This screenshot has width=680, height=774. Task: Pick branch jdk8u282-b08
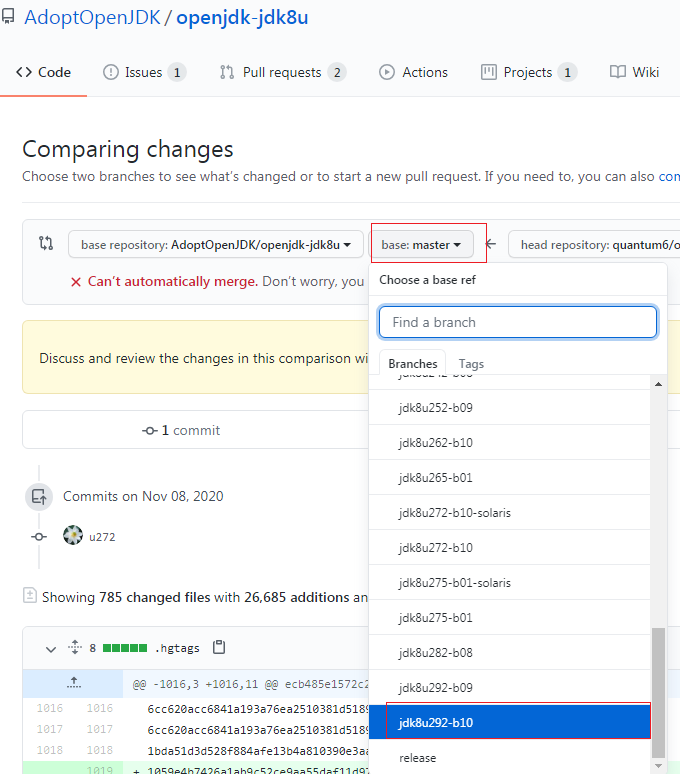509,653
